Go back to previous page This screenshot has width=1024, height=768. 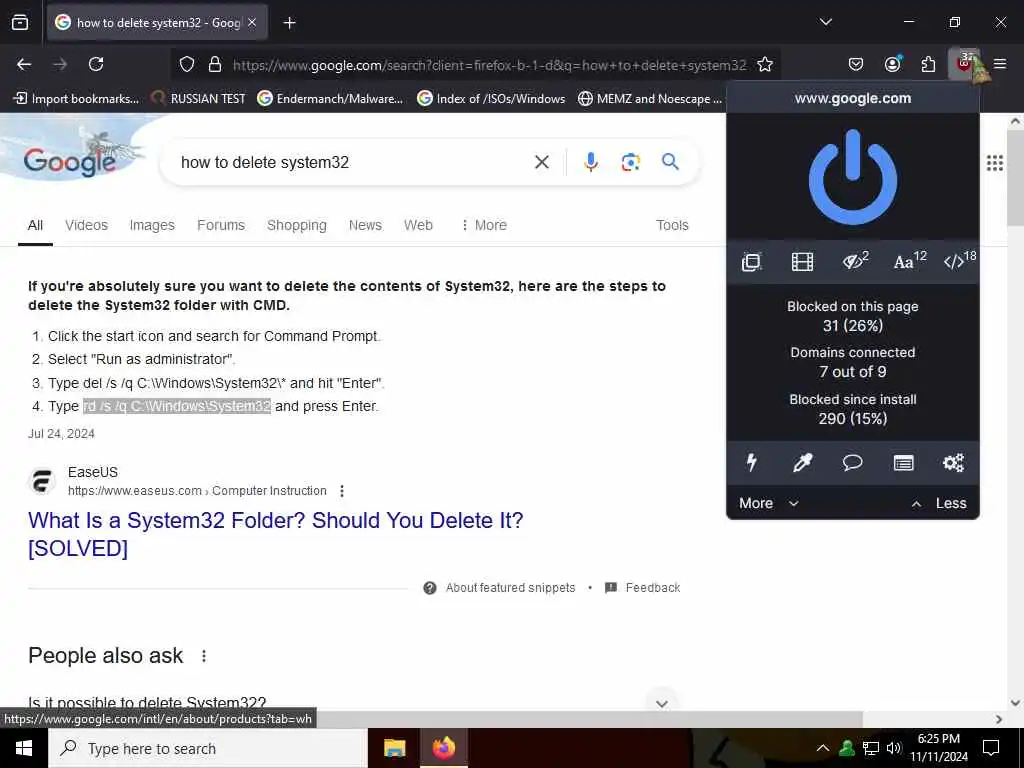24,64
